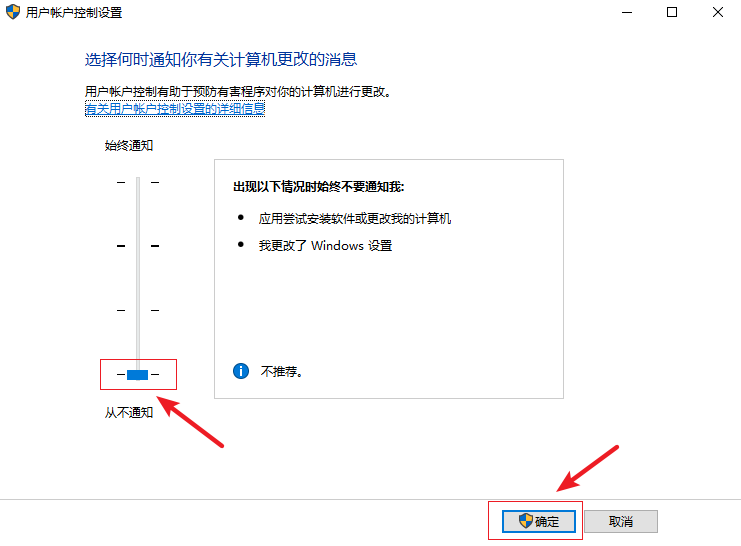Image resolution: width=741 pixels, height=546 pixels.
Task: Click the 选择何时通知你有关计算机更改的消息 heading
Action: coord(221,60)
